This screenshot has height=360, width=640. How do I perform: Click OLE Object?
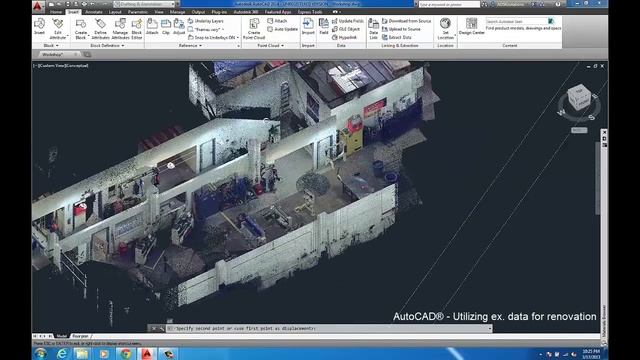346,29
